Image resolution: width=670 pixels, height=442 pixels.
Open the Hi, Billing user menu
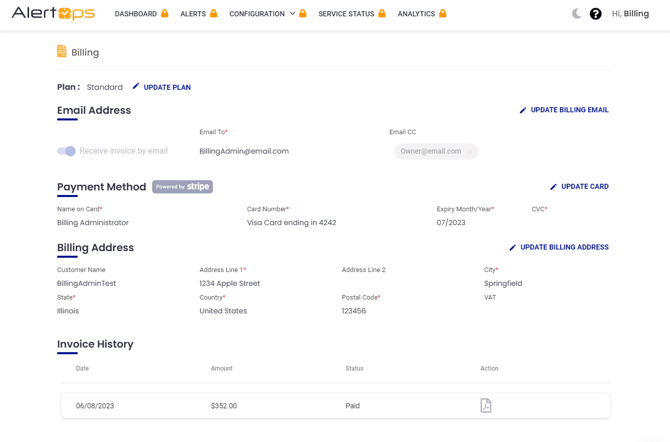[630, 14]
